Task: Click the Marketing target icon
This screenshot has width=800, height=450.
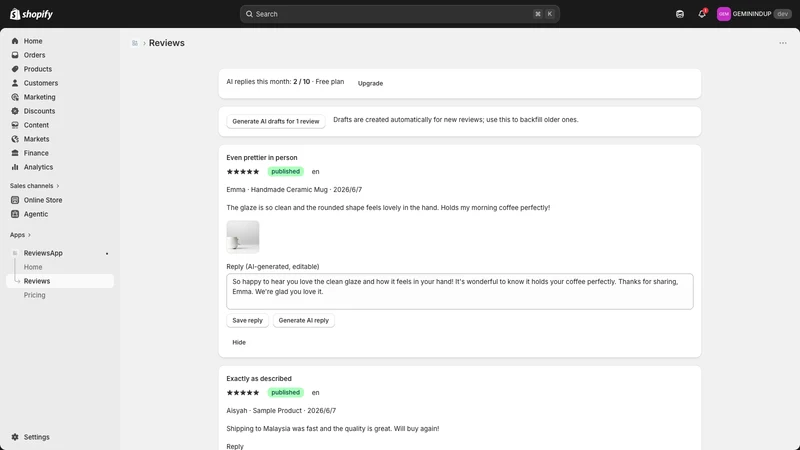Action: point(15,97)
